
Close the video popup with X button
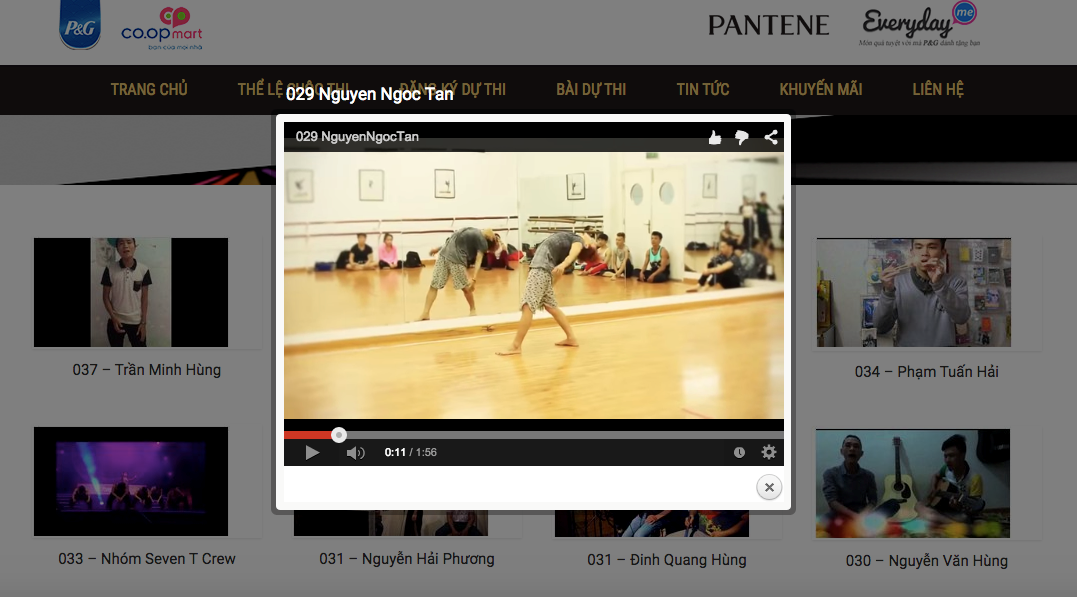769,487
